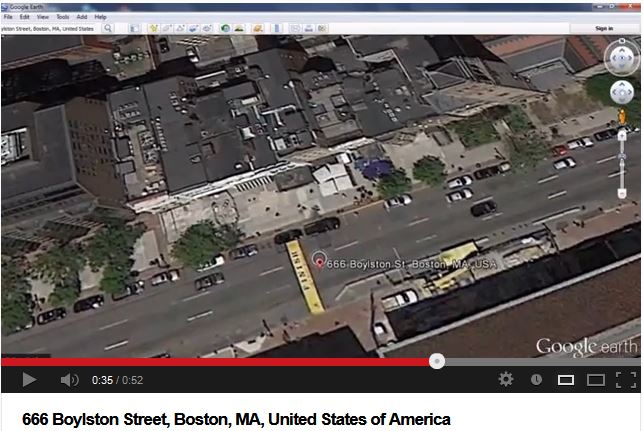Image resolution: width=643 pixels, height=431 pixels.
Task: Click the Print toolbar icon
Action: [308, 28]
